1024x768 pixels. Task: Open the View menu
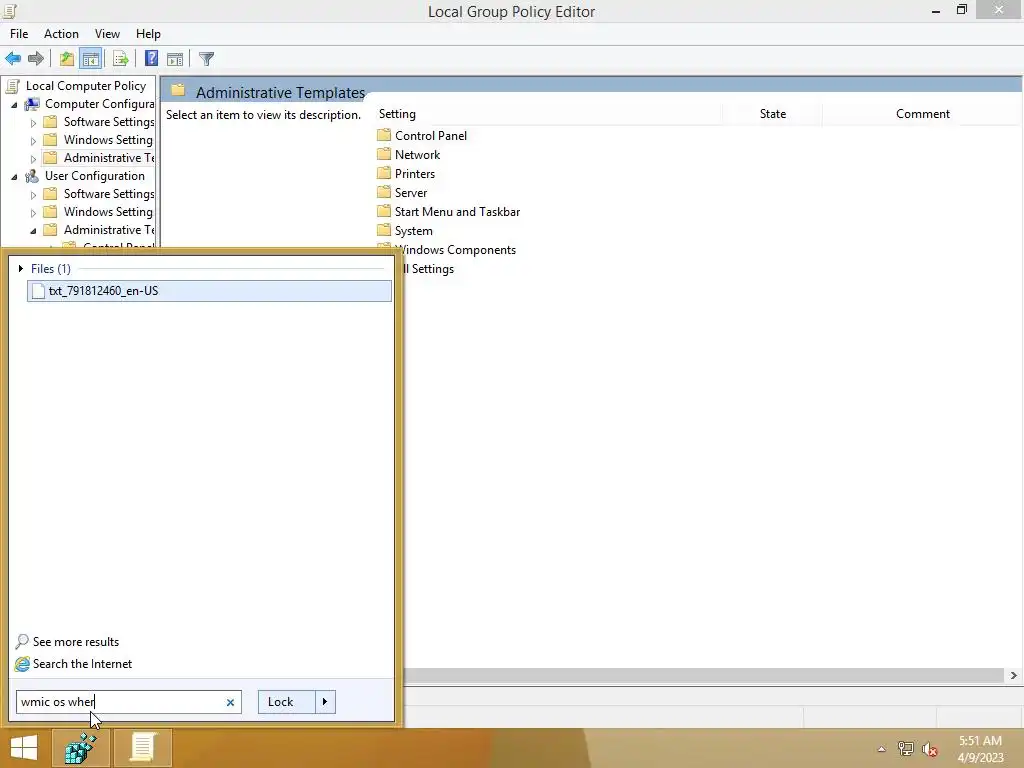click(107, 33)
